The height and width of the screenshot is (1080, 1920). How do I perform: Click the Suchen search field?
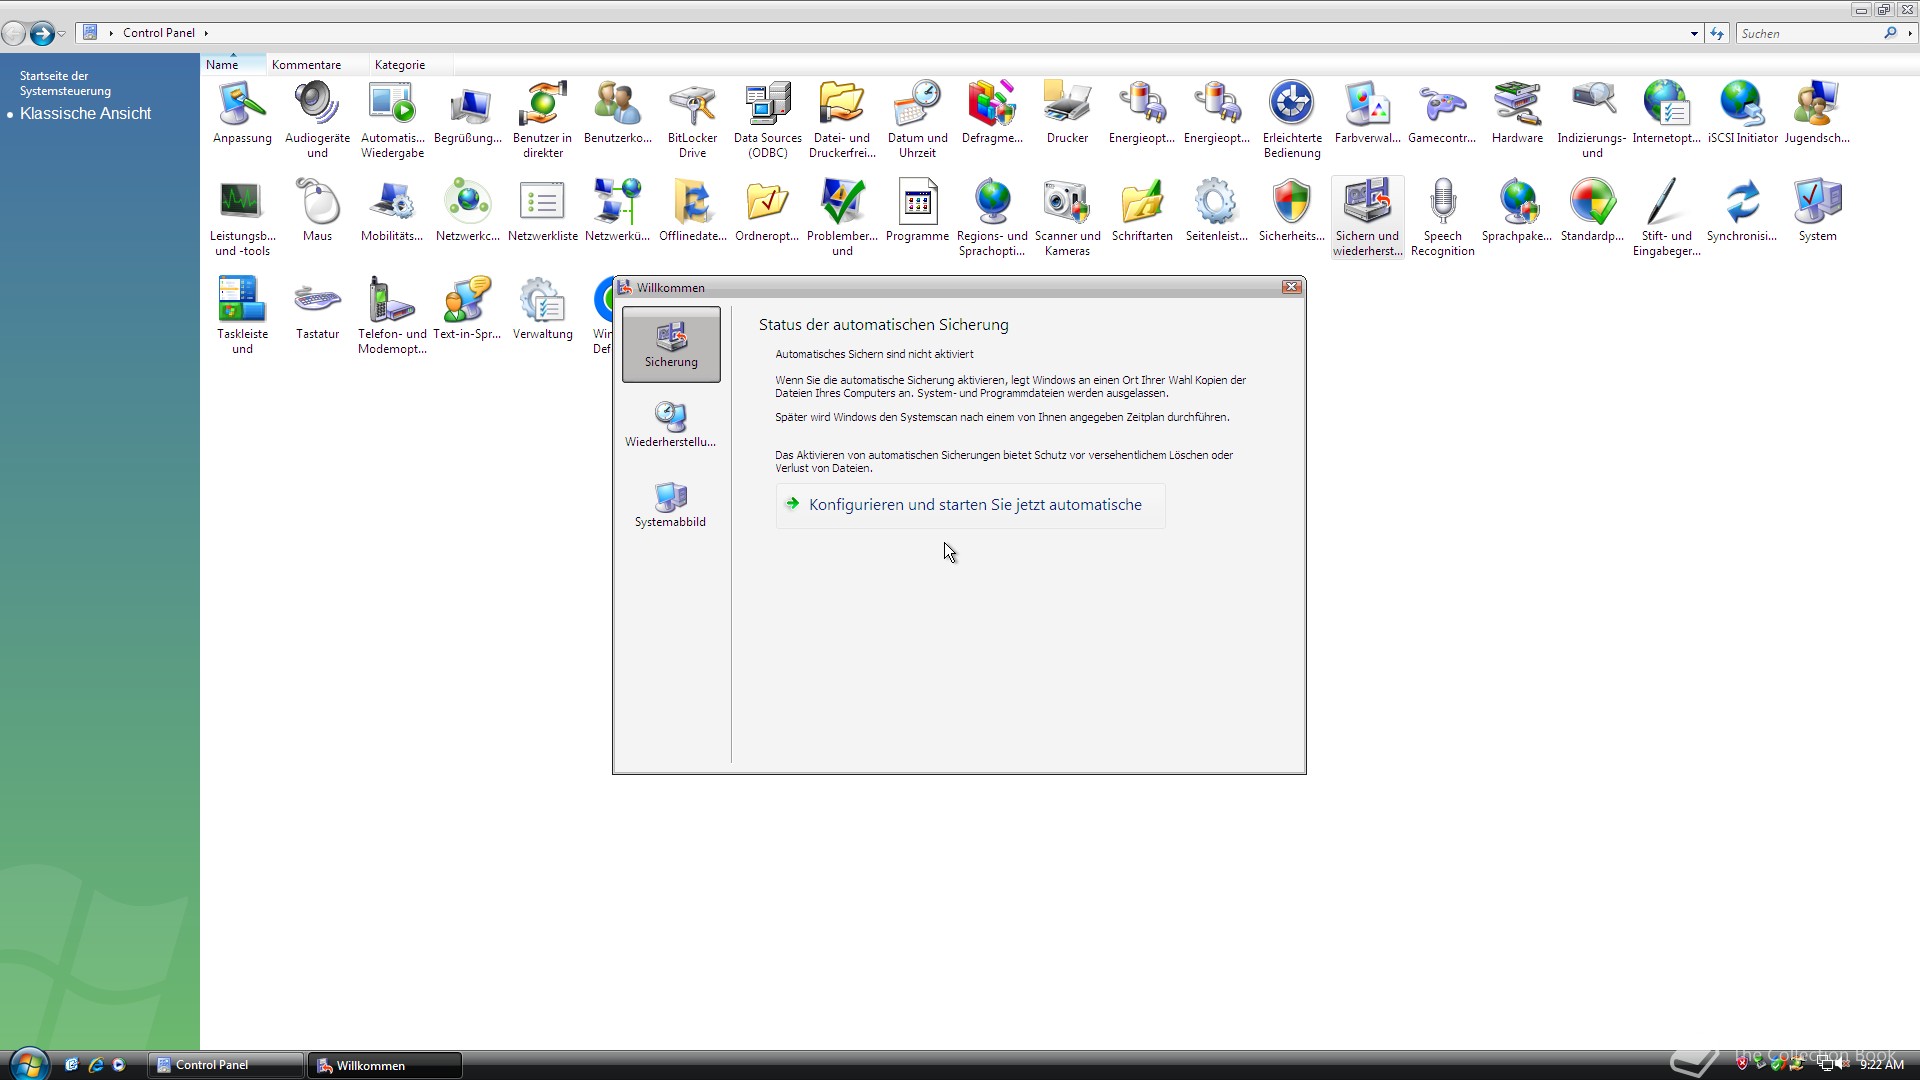pyautogui.click(x=1808, y=33)
